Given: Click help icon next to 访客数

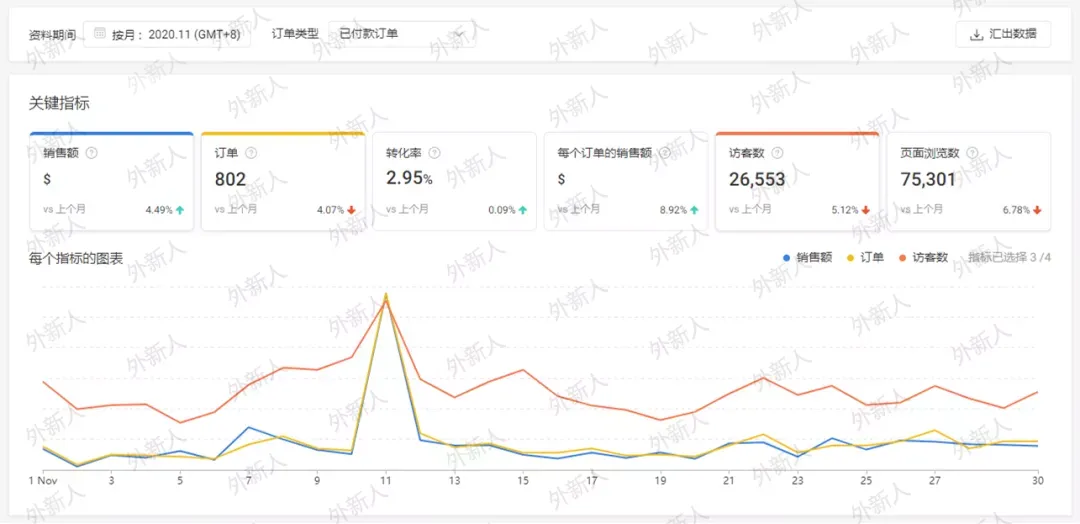Looking at the screenshot, I should point(777,153).
